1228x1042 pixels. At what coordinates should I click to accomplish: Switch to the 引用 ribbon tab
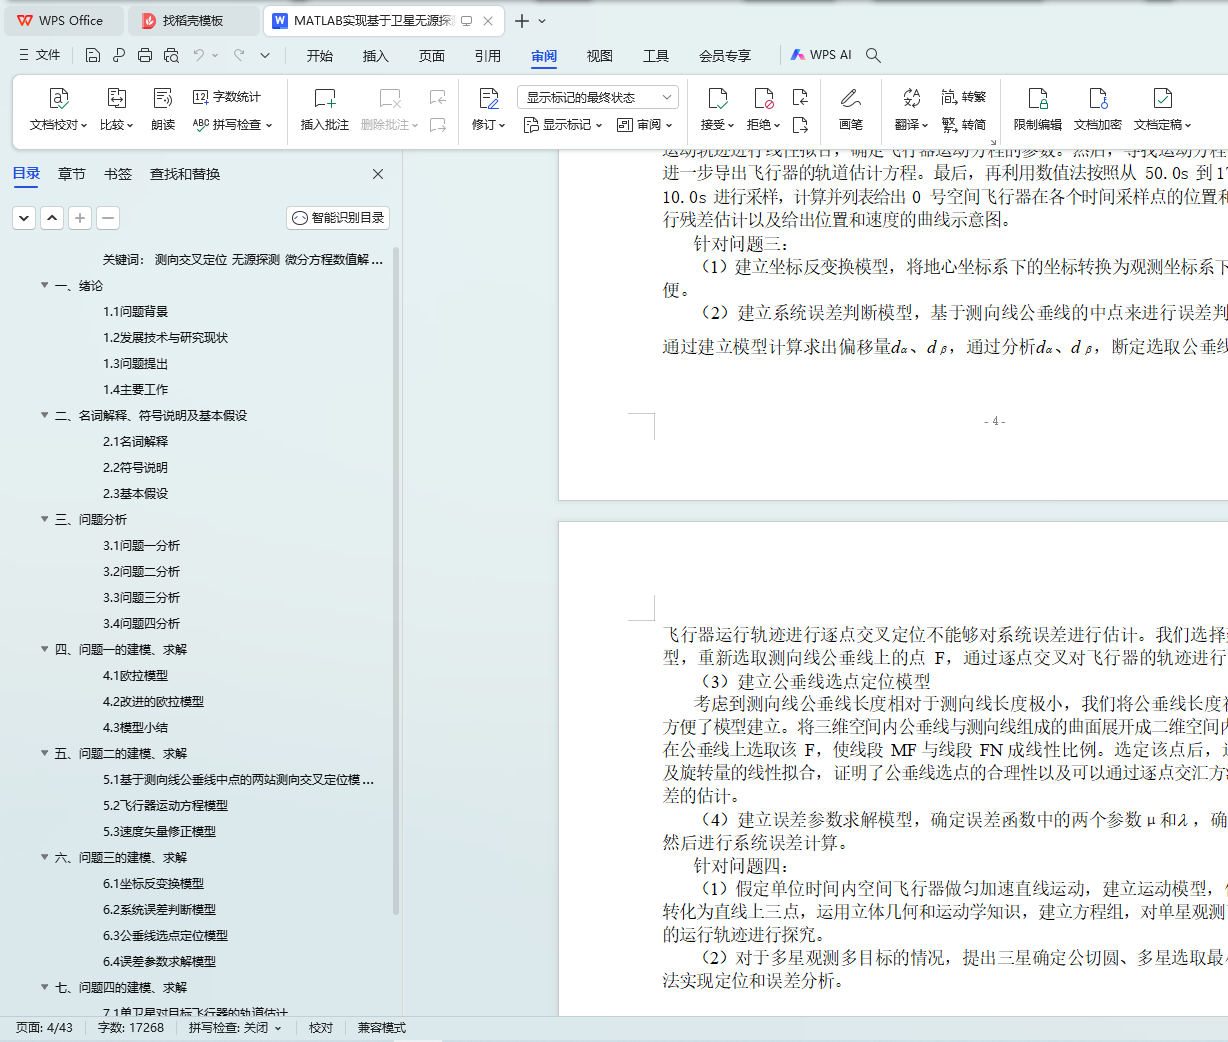coord(488,56)
